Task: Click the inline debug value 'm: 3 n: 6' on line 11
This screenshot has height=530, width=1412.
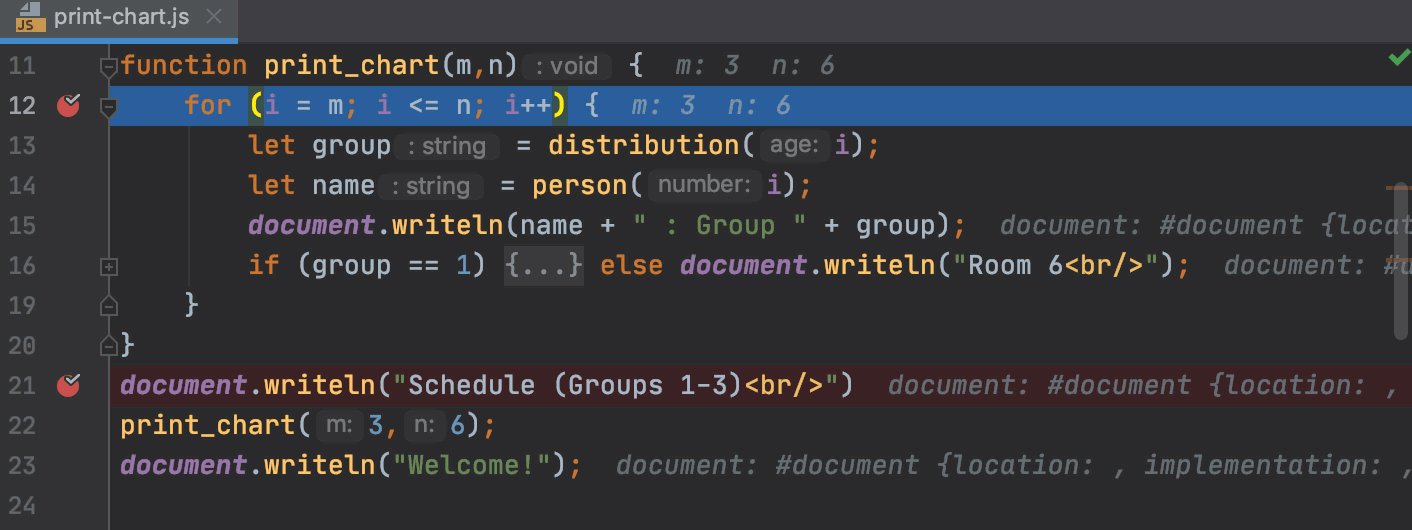Action: 754,66
